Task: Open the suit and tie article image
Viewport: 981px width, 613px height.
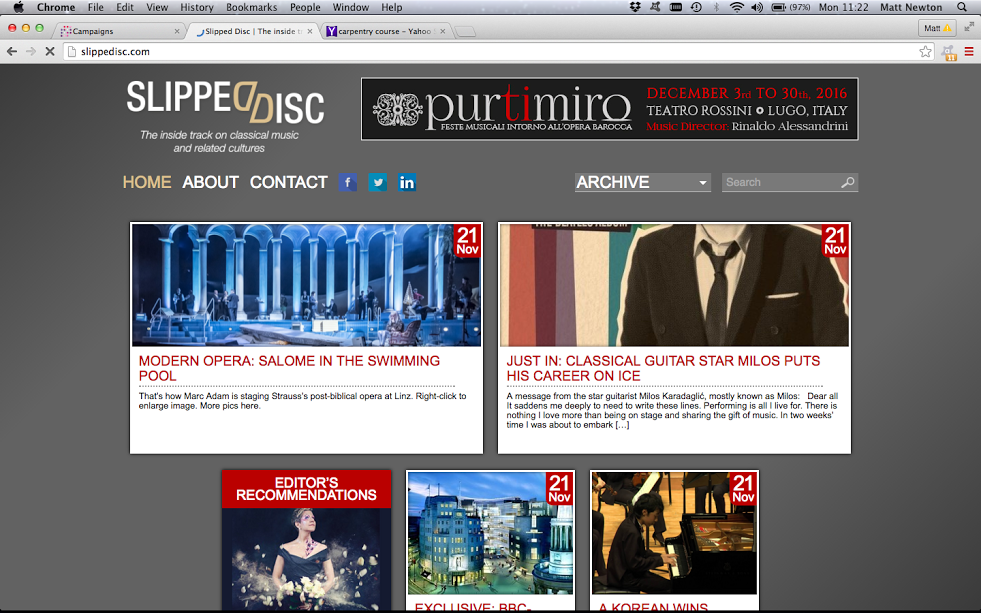Action: (x=674, y=285)
